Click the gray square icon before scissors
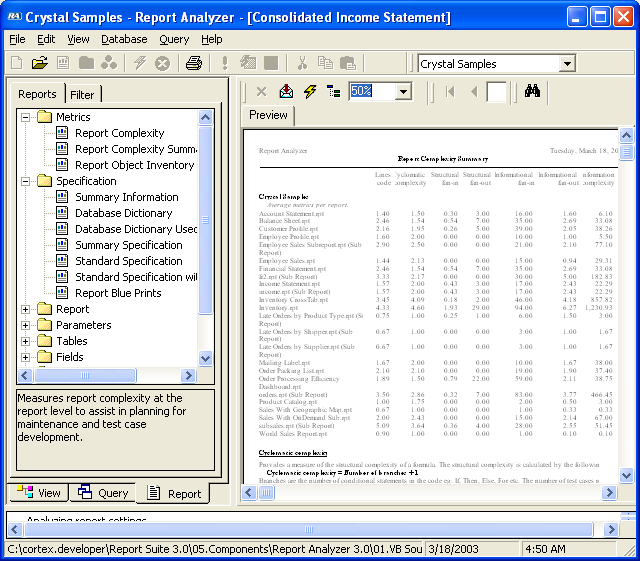 271,63
